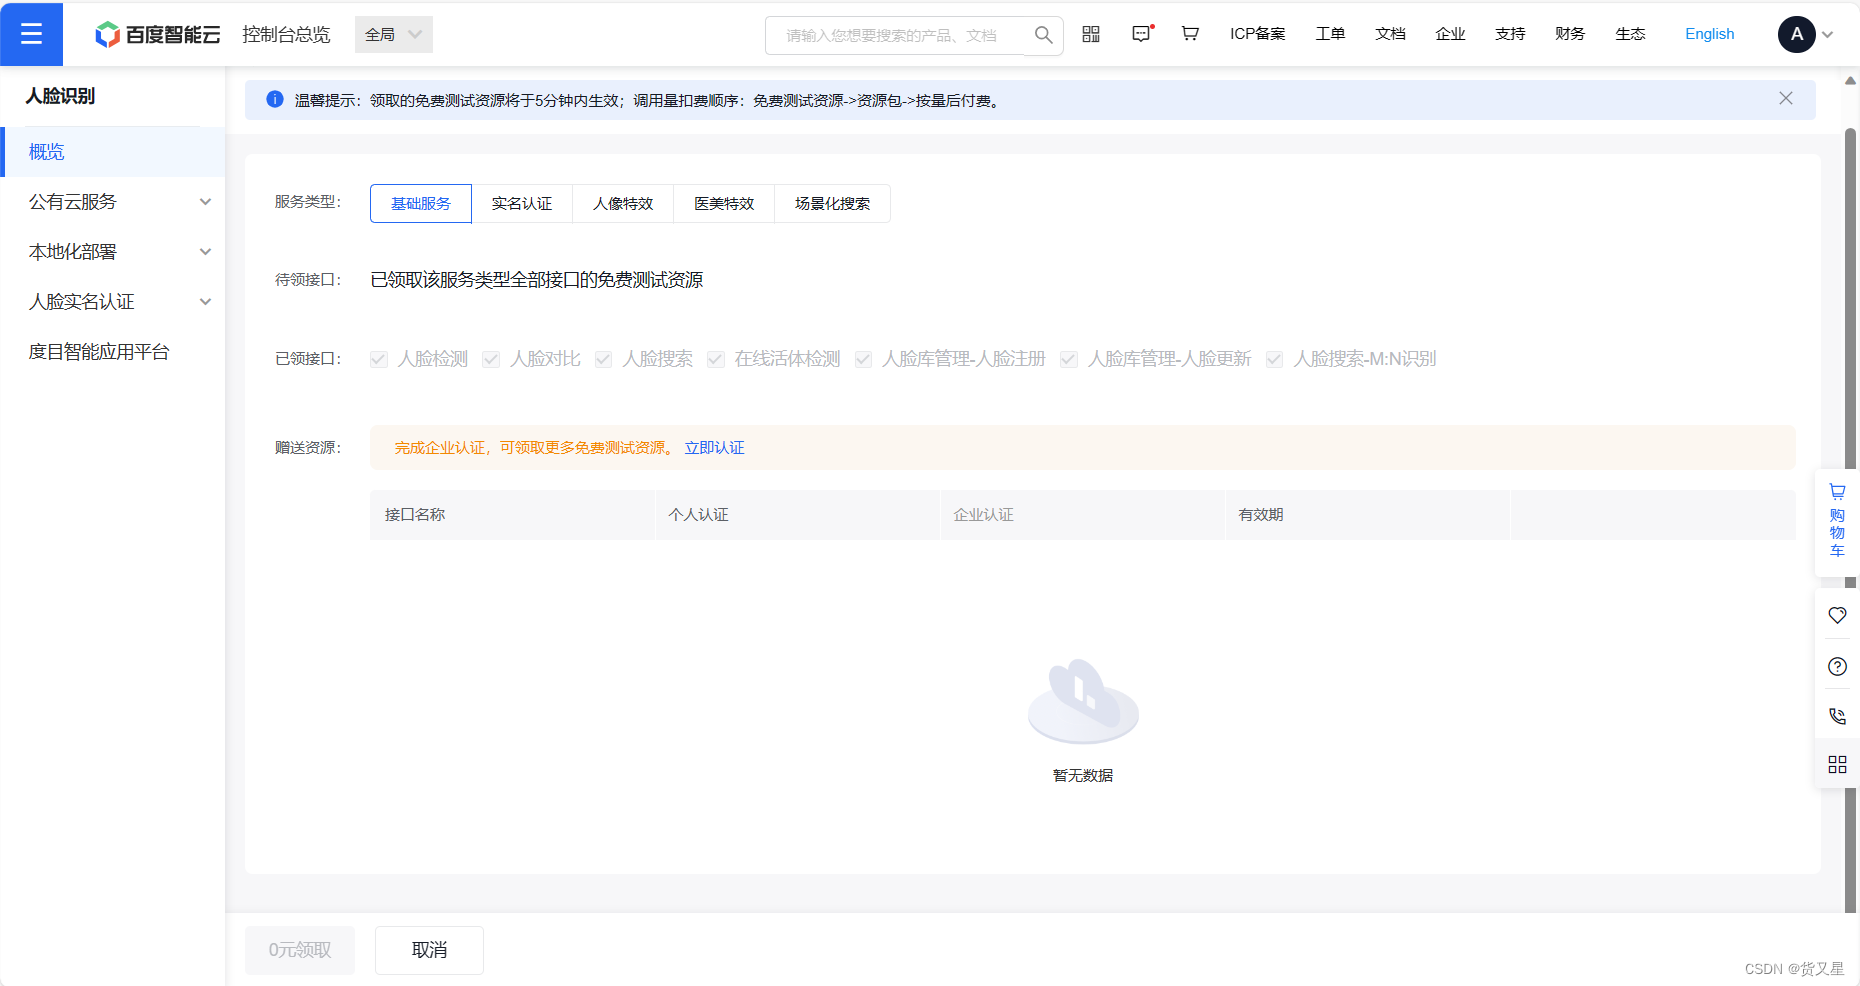Click the page vertical scrollbar
1860x986 pixels.
click(1850, 520)
